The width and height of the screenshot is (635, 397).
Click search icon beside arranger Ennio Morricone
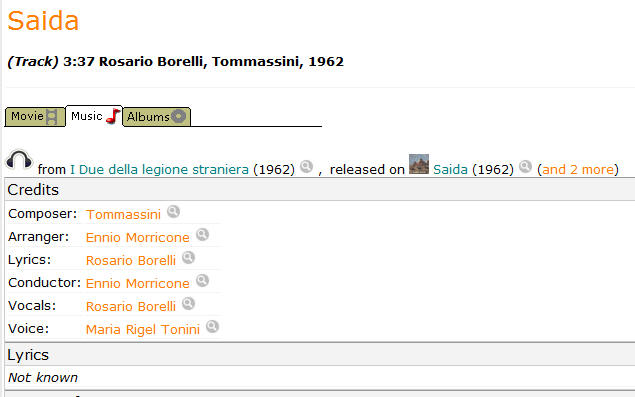coord(202,235)
